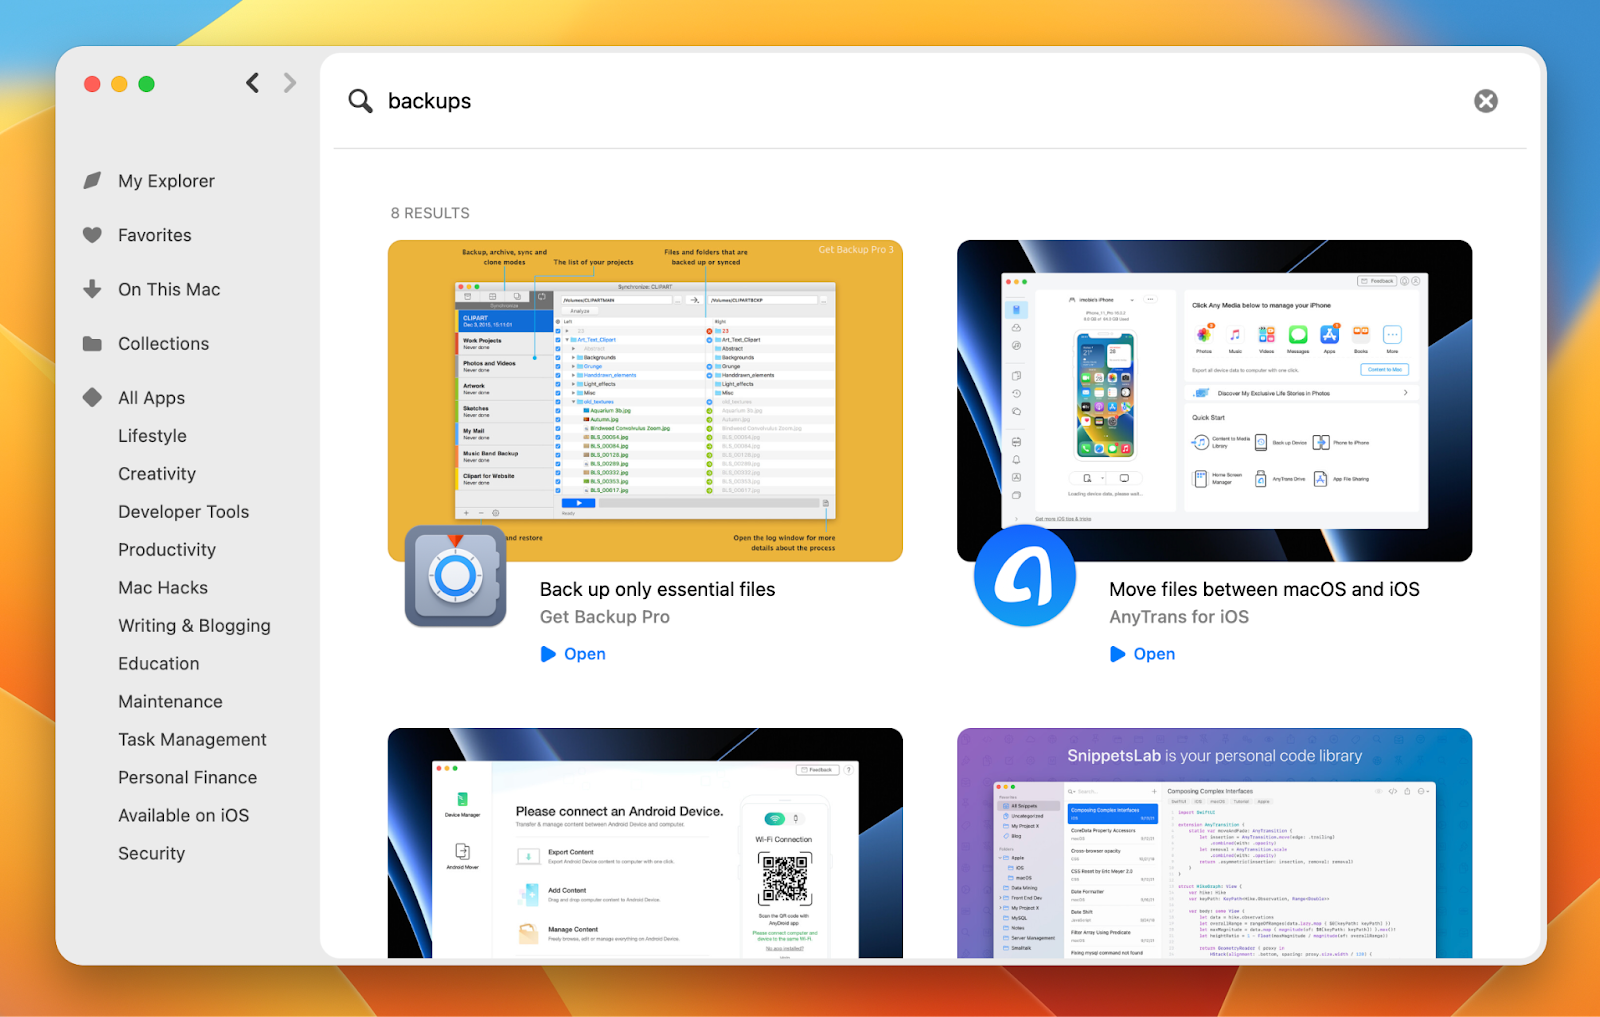
Task: Click inside the search input field
Action: click(700, 101)
